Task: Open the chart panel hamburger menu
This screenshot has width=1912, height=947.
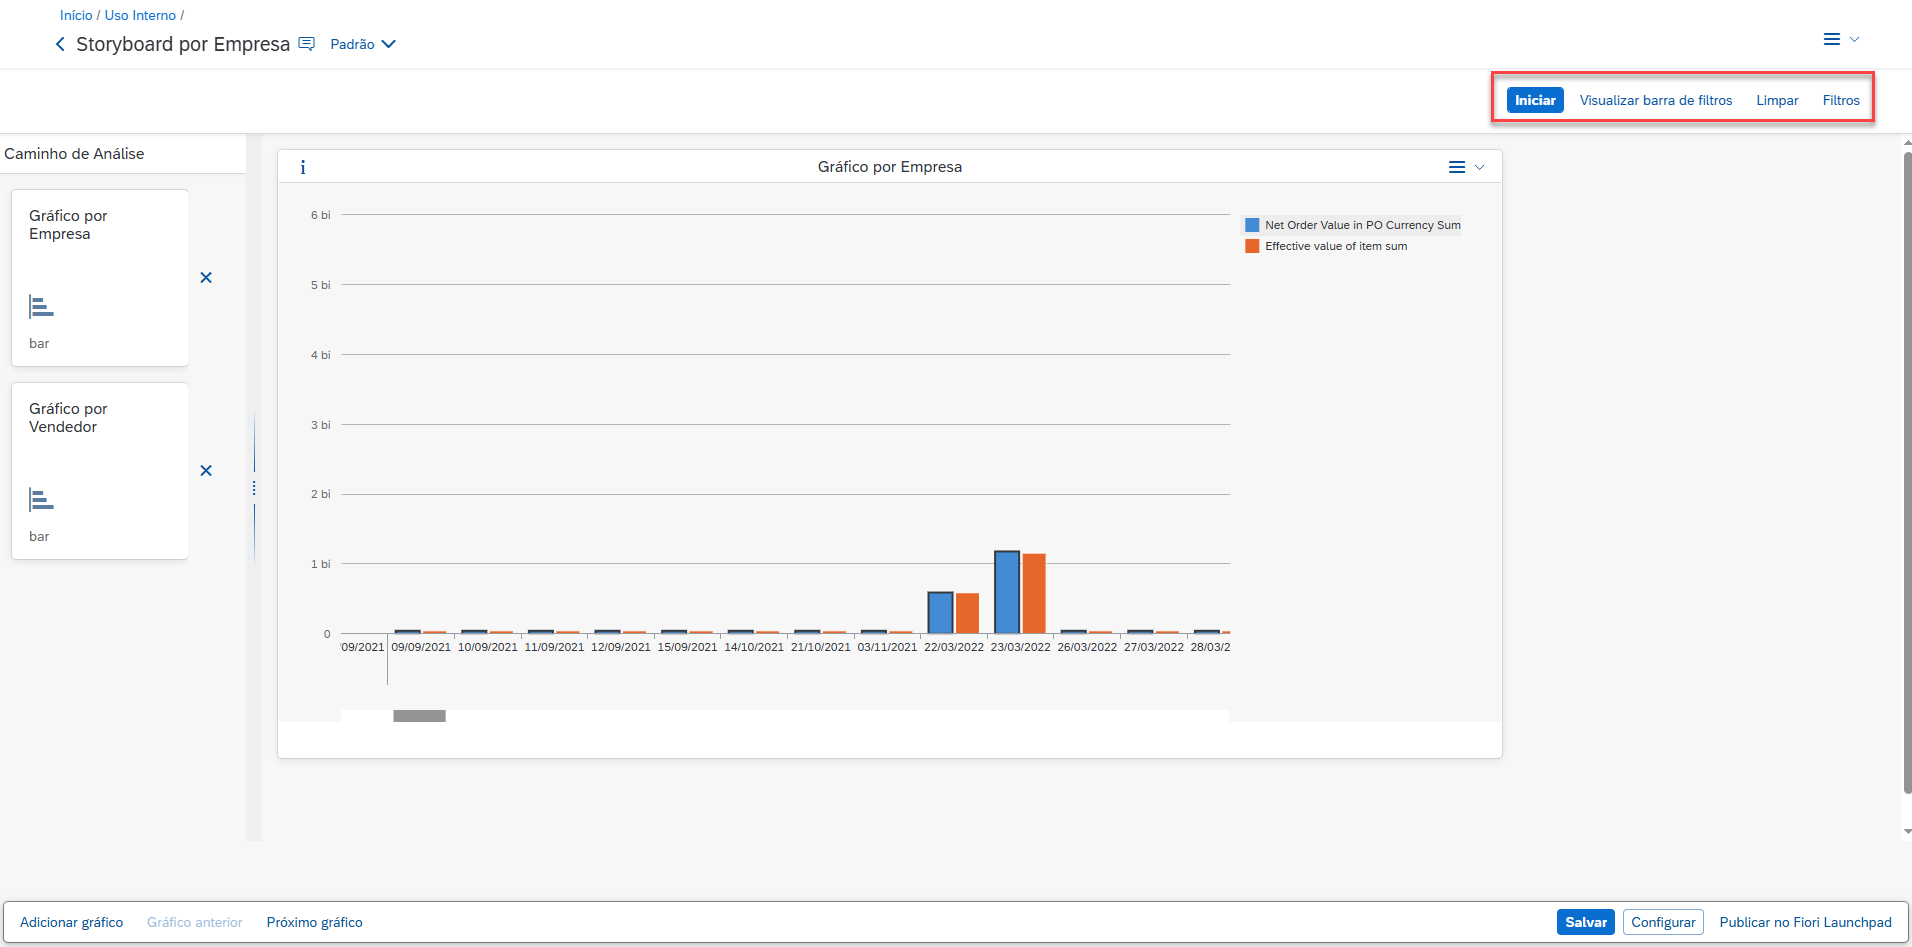Action: 1465,167
